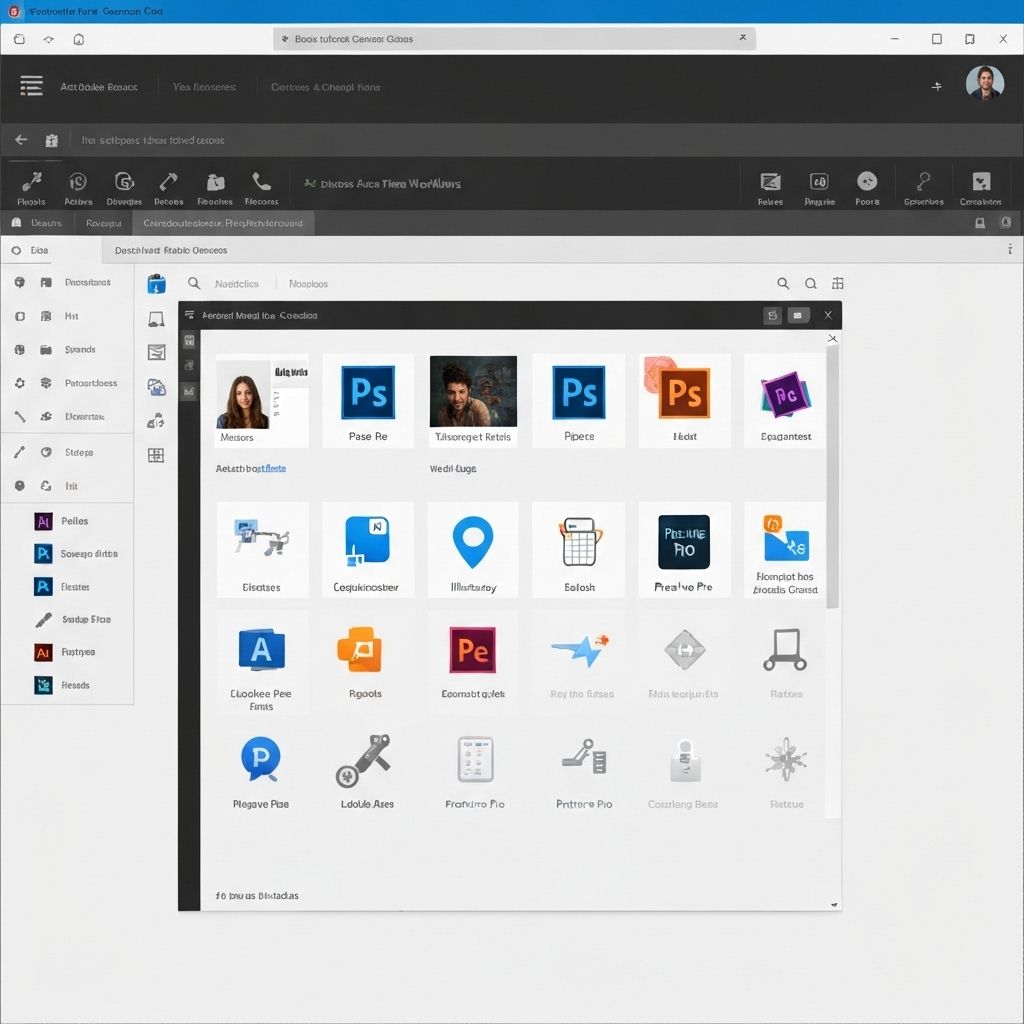Enable the lock icon at the panel's right edge
Image resolution: width=1024 pixels, height=1024 pixels.
coord(1008,222)
